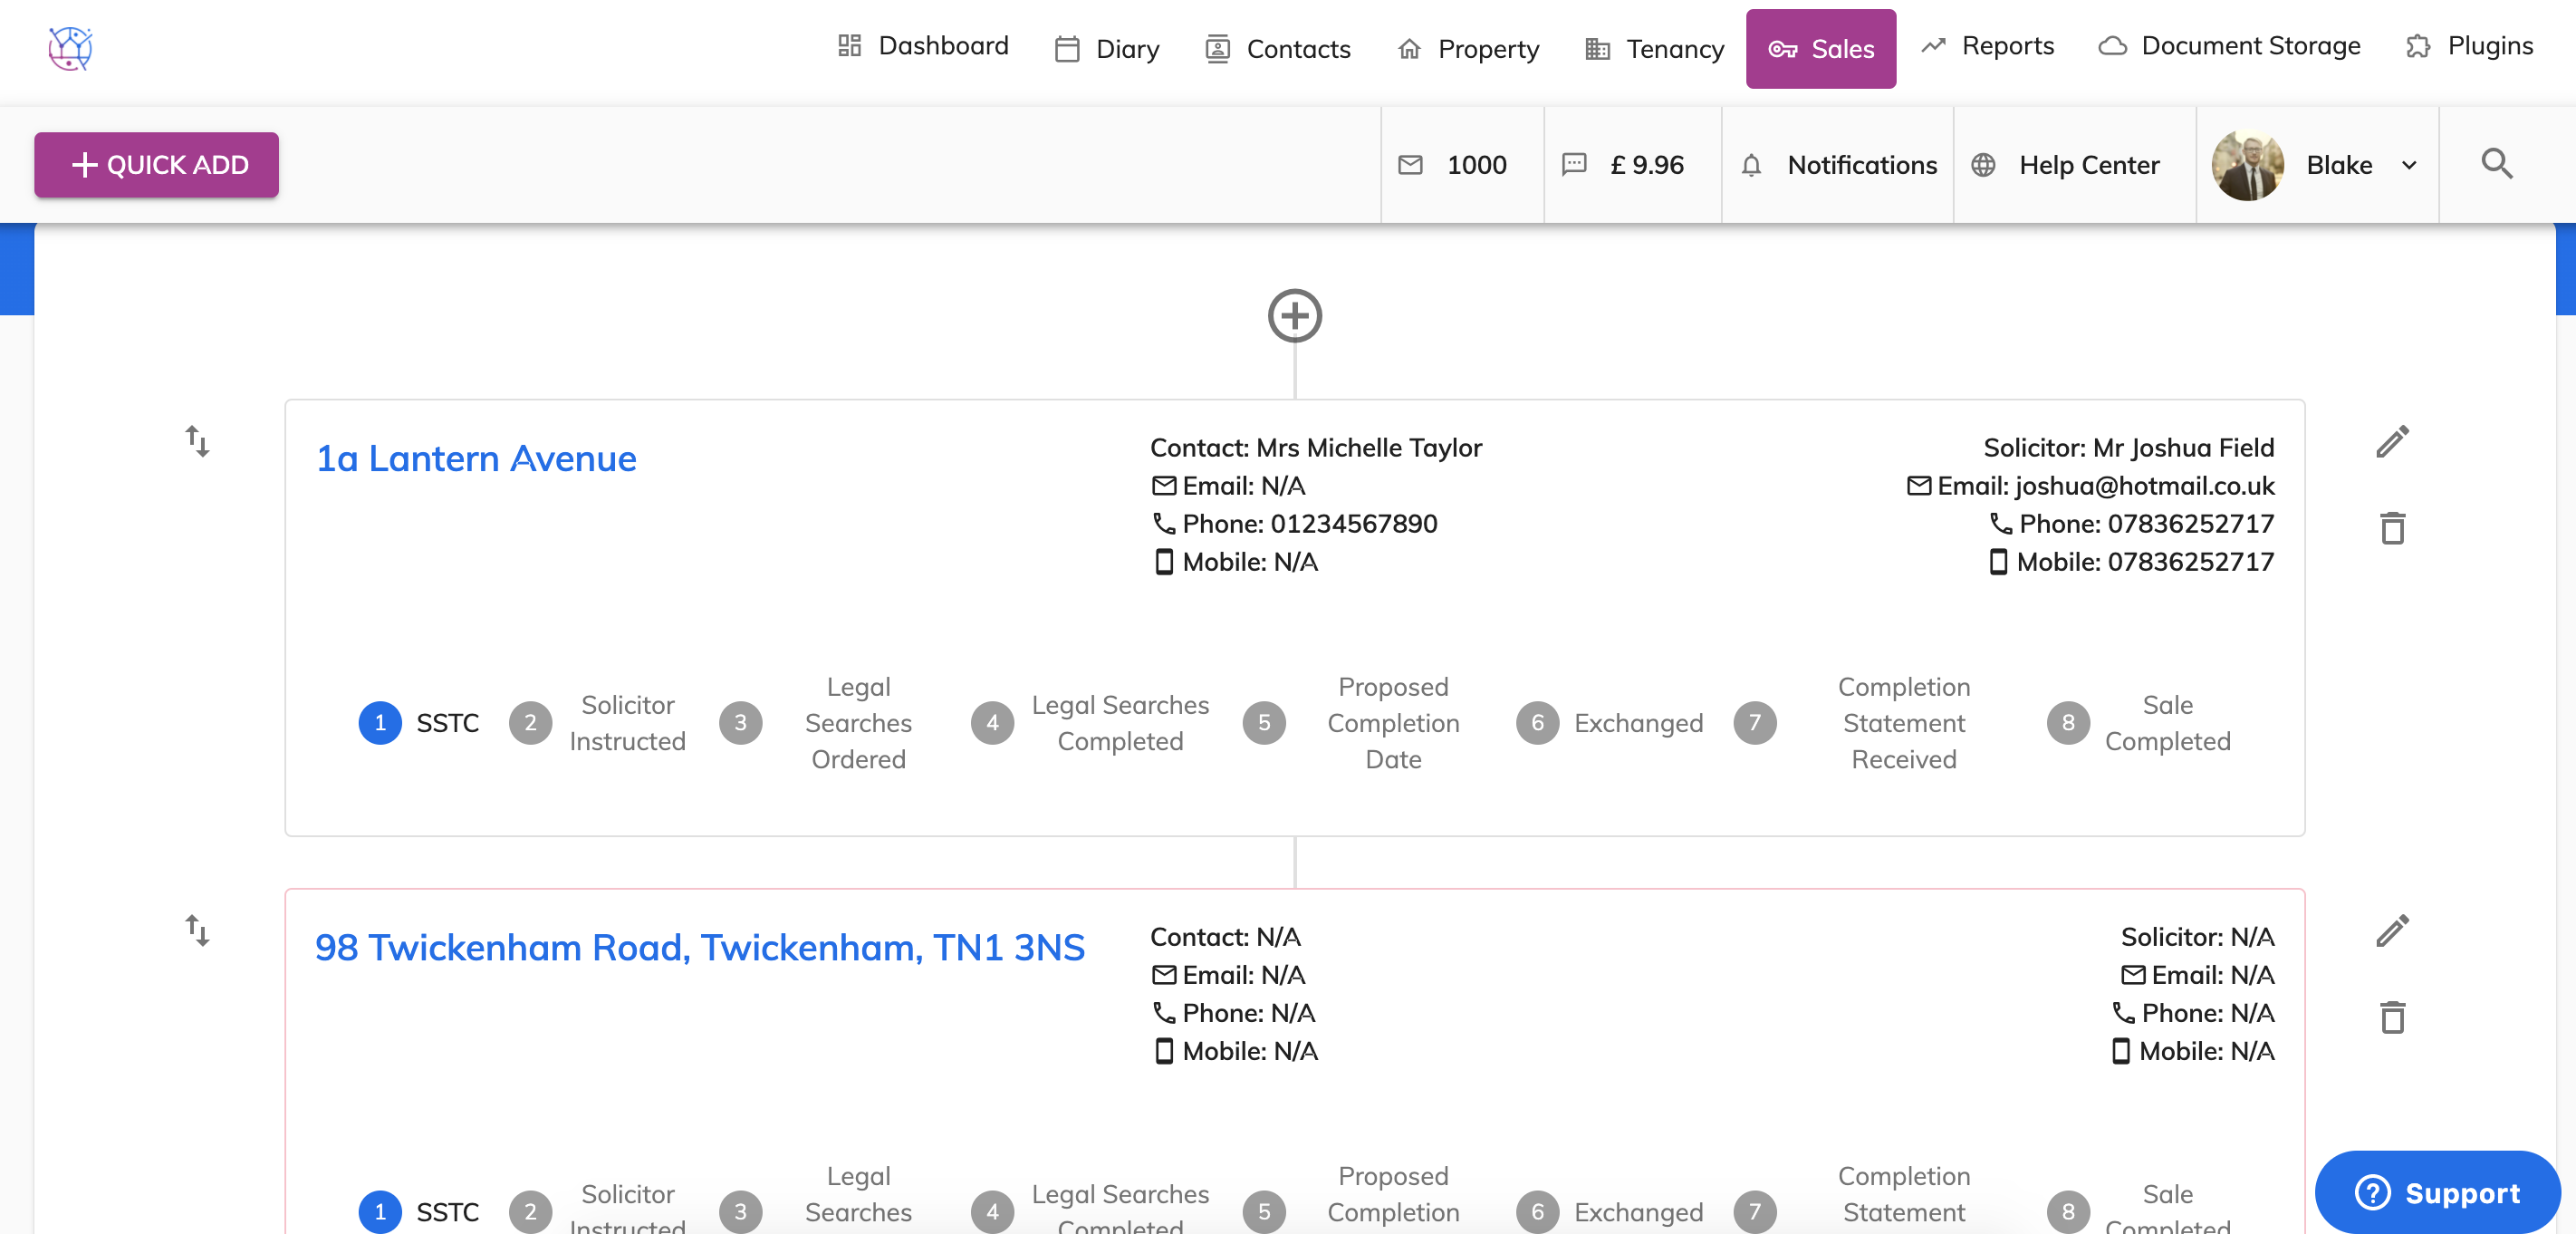Delete the 1a Lantern Avenue sale entry
The image size is (2576, 1234).
tap(2392, 528)
